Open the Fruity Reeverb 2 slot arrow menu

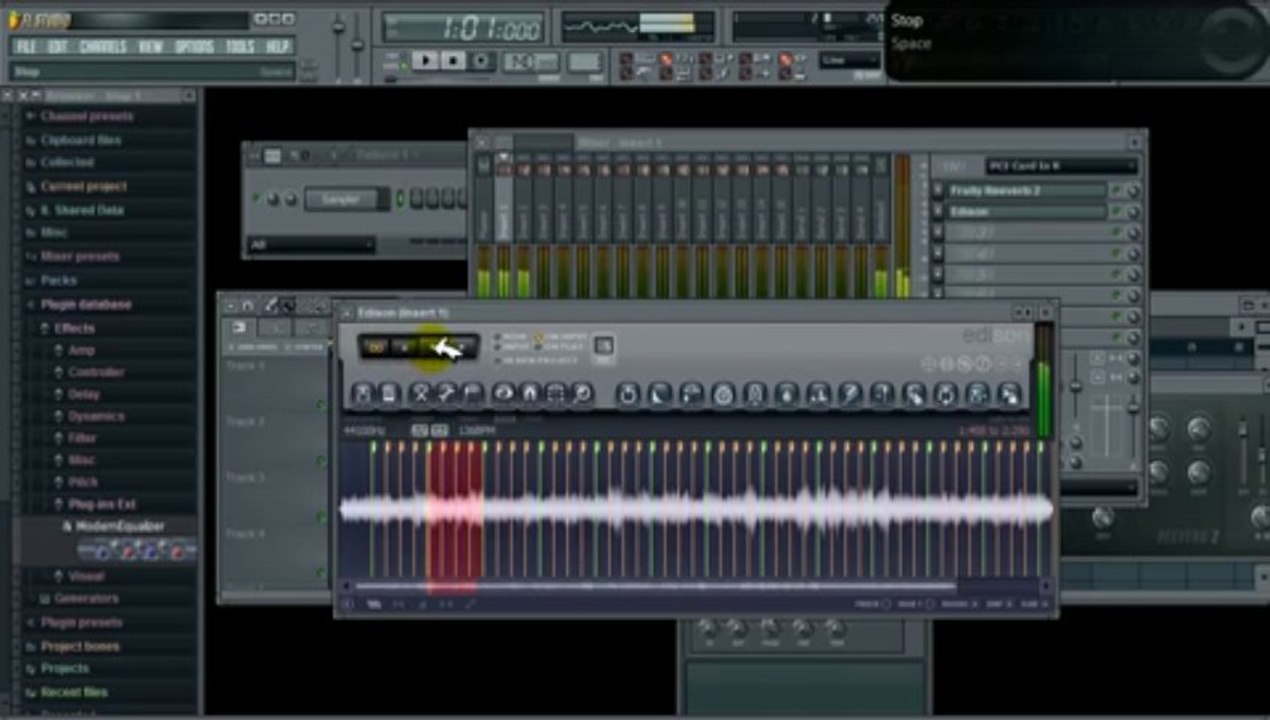pyautogui.click(x=937, y=190)
